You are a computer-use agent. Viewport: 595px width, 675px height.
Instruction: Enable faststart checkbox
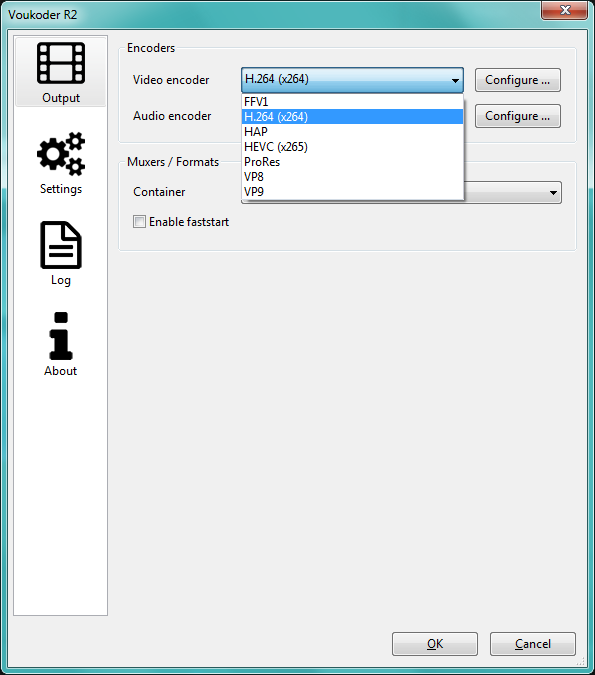pos(139,222)
